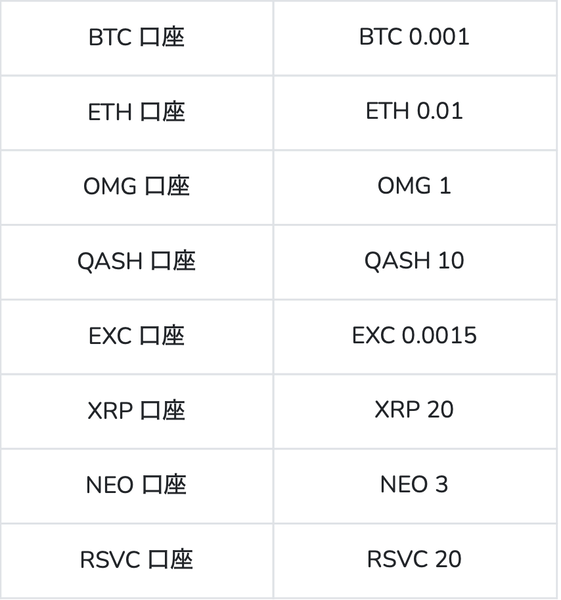Click the OMG 1 value cell
Screen dimensions: 561x600
tap(415, 187)
